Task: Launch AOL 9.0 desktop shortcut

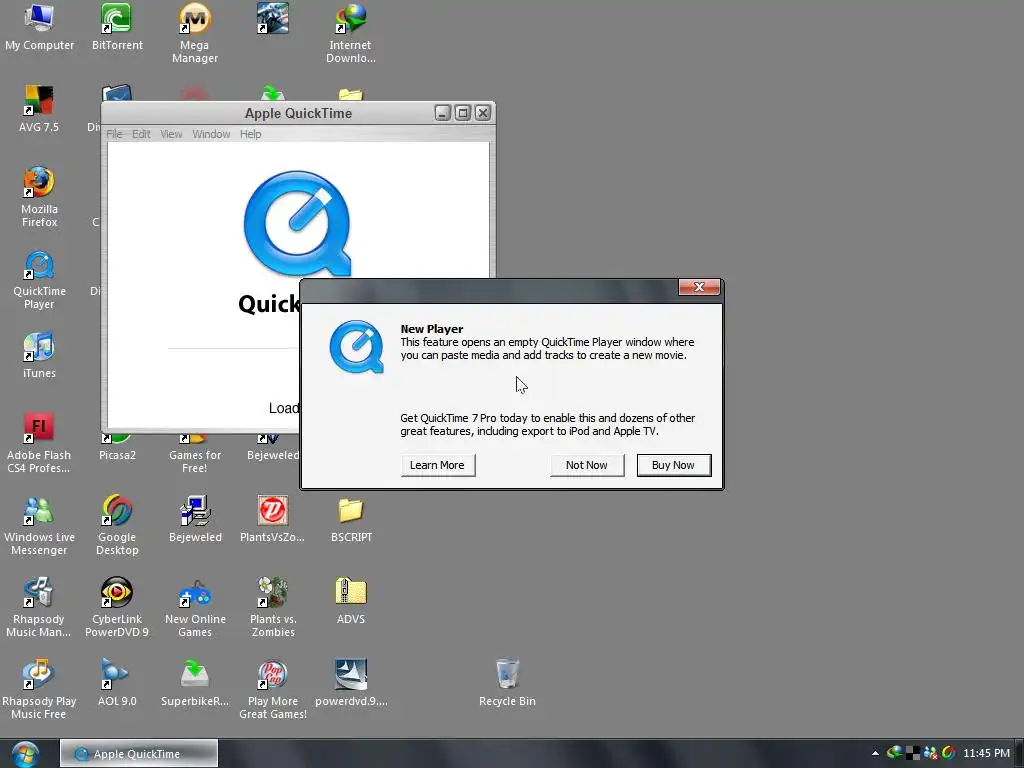Action: 117,682
